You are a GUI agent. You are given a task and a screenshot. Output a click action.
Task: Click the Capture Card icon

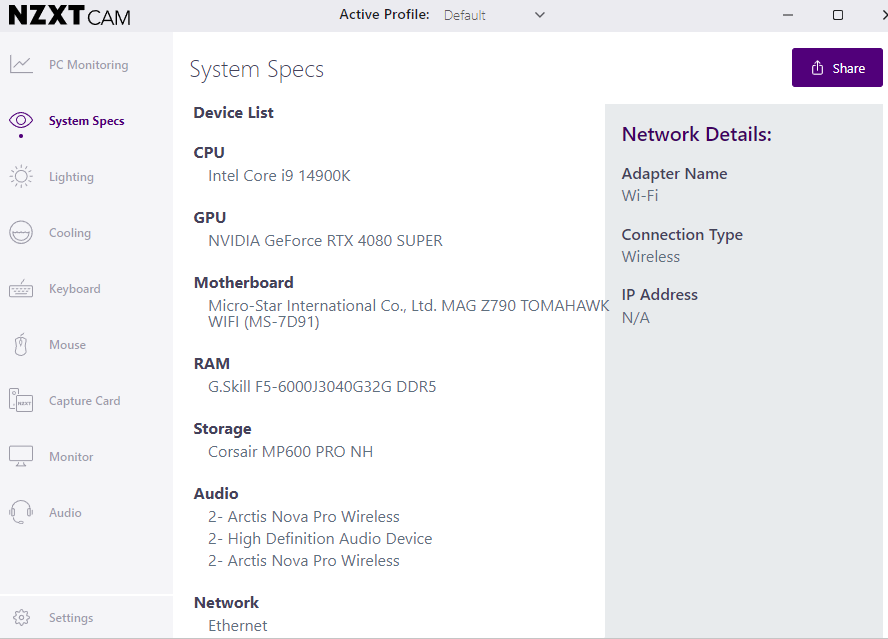click(21, 401)
